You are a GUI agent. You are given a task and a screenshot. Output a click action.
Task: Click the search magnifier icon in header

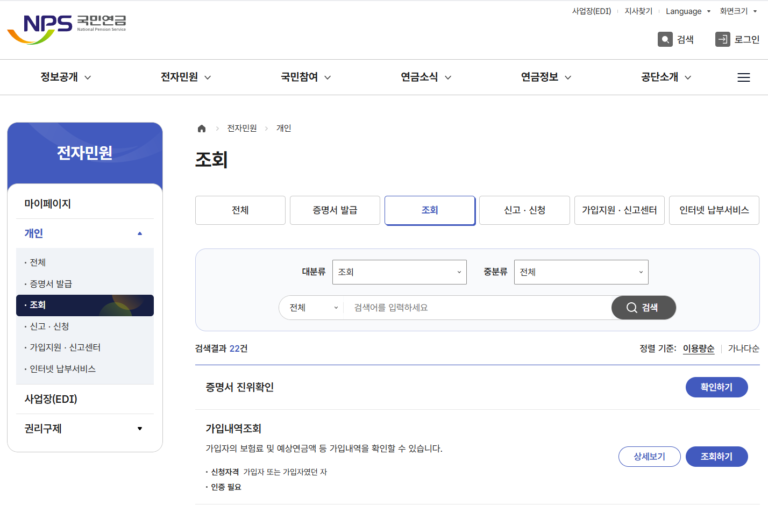[x=665, y=39]
